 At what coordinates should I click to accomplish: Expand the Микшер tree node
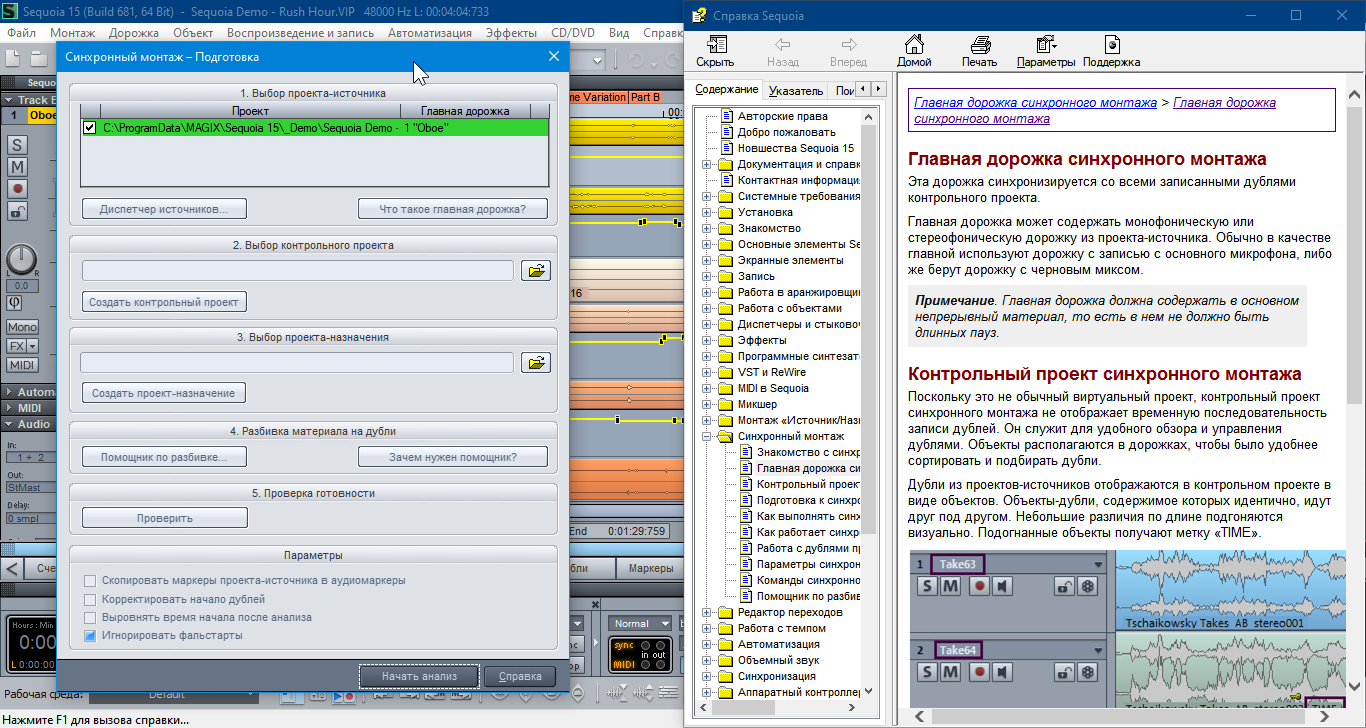[707, 404]
